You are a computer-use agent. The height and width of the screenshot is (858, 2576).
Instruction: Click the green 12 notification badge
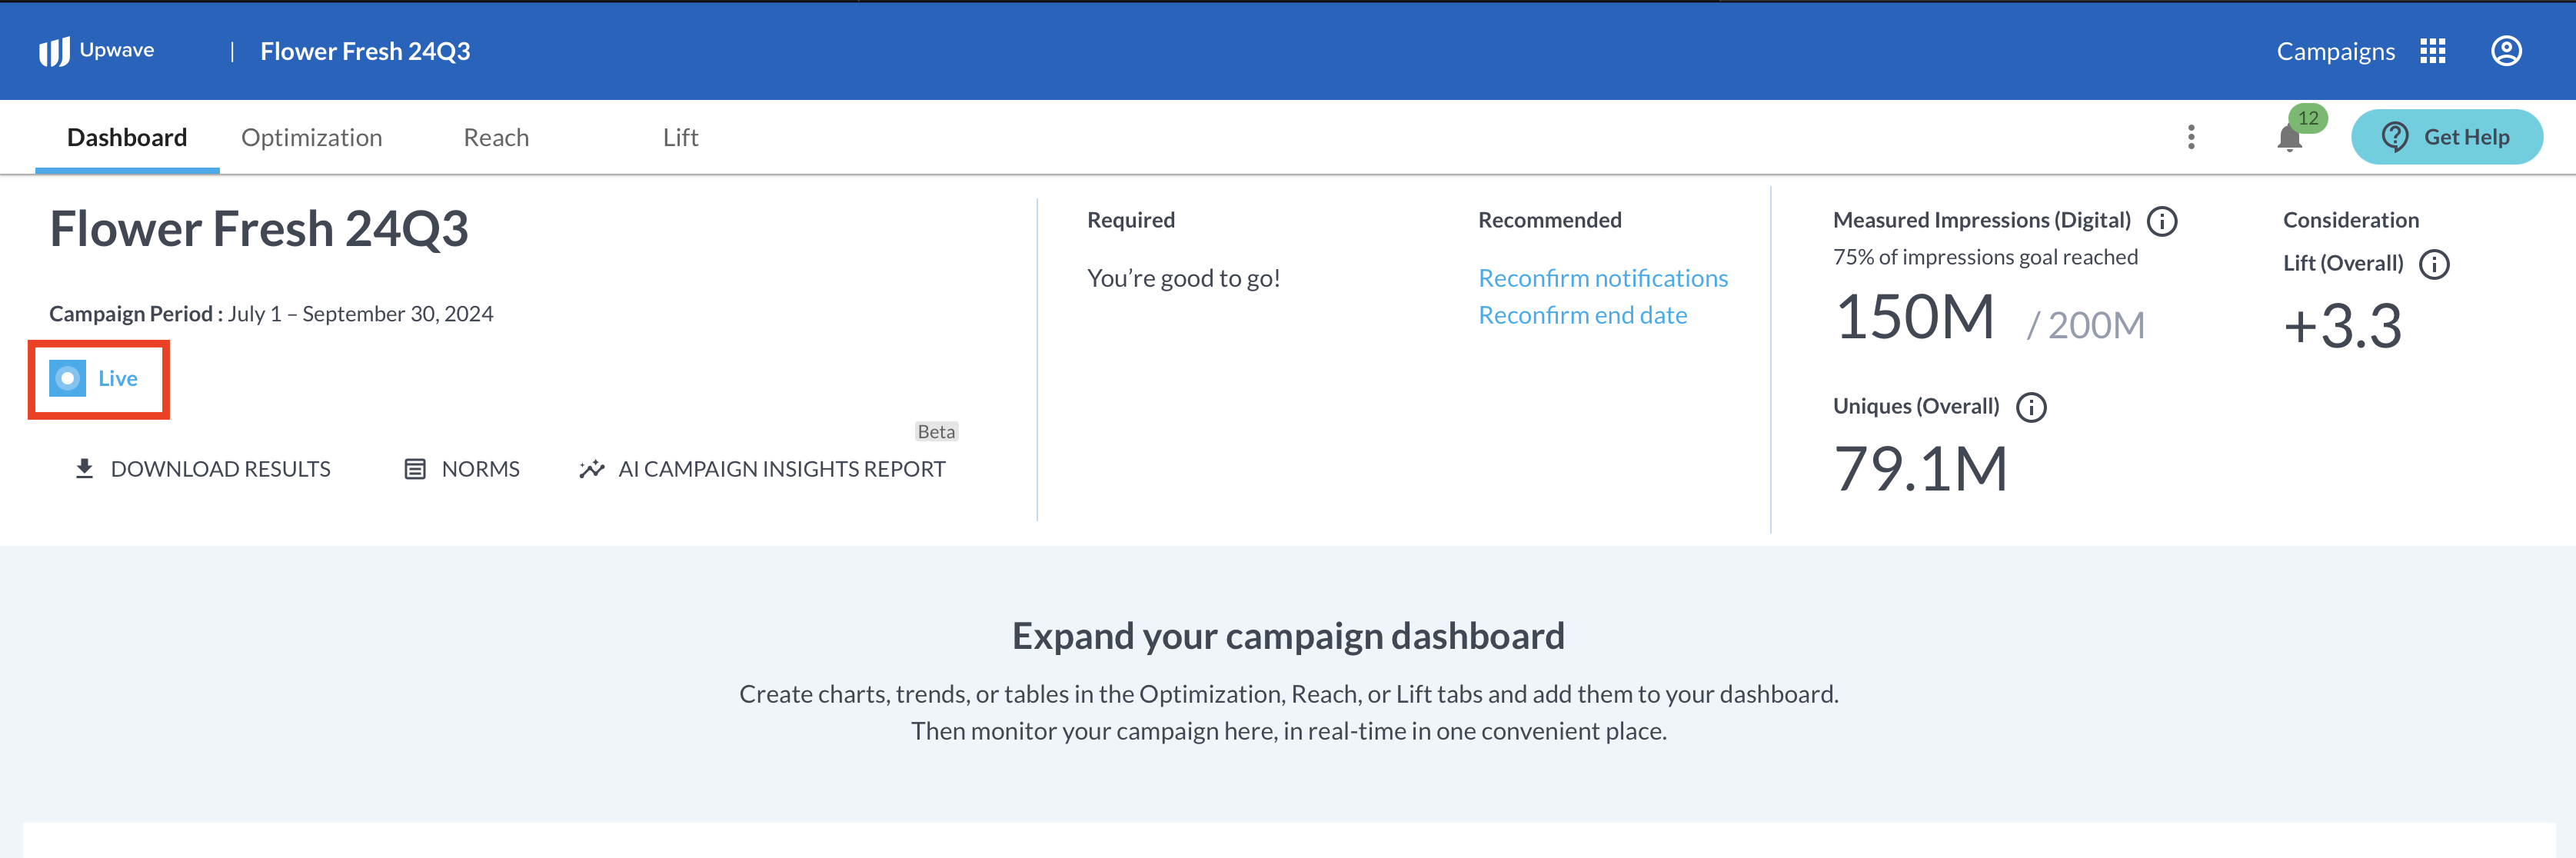tap(2307, 118)
